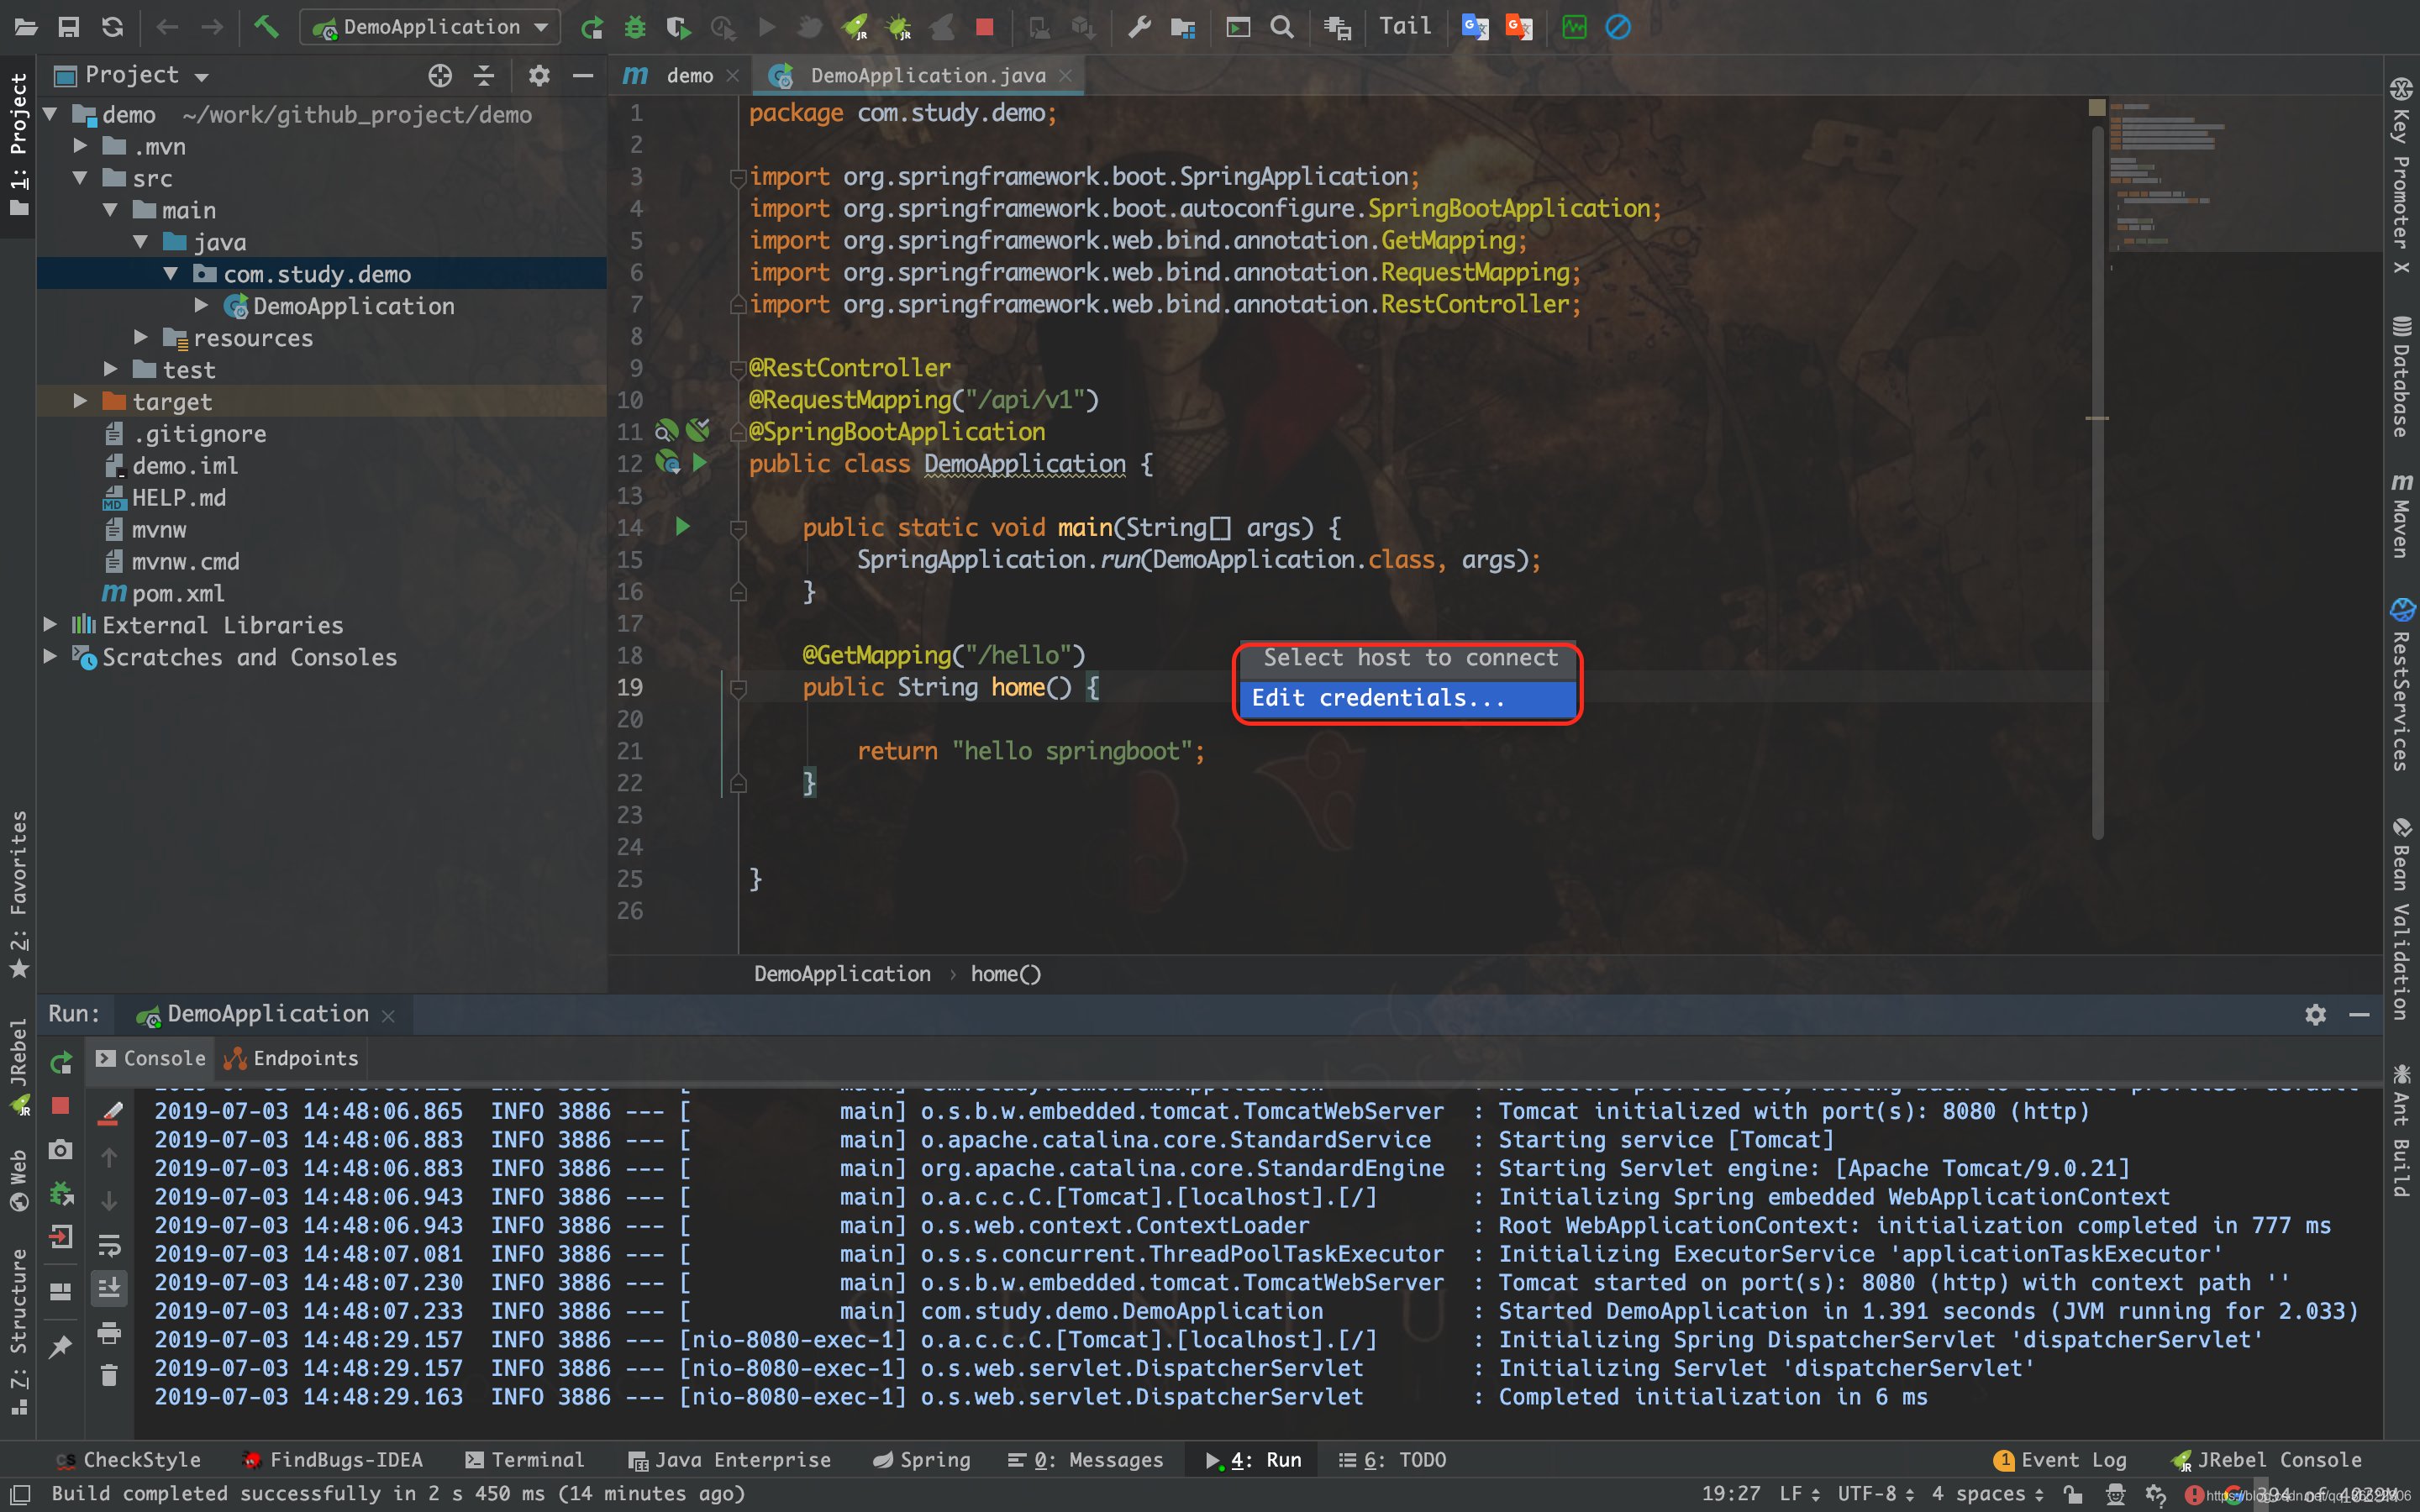Click the Rerun DemoApplication icon in Run panel
The height and width of the screenshot is (1512, 2420).
[61, 1062]
